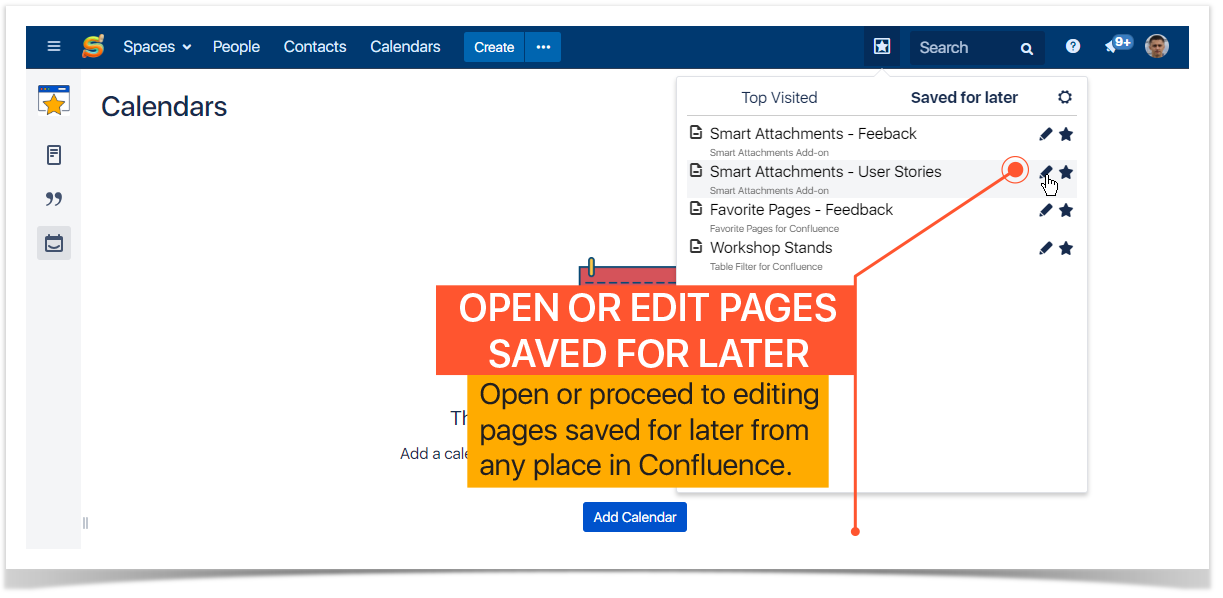Image resolution: width=1223 pixels, height=598 pixels.
Task: Click 'Favorite Pages for Confluence' space label
Action: [774, 229]
